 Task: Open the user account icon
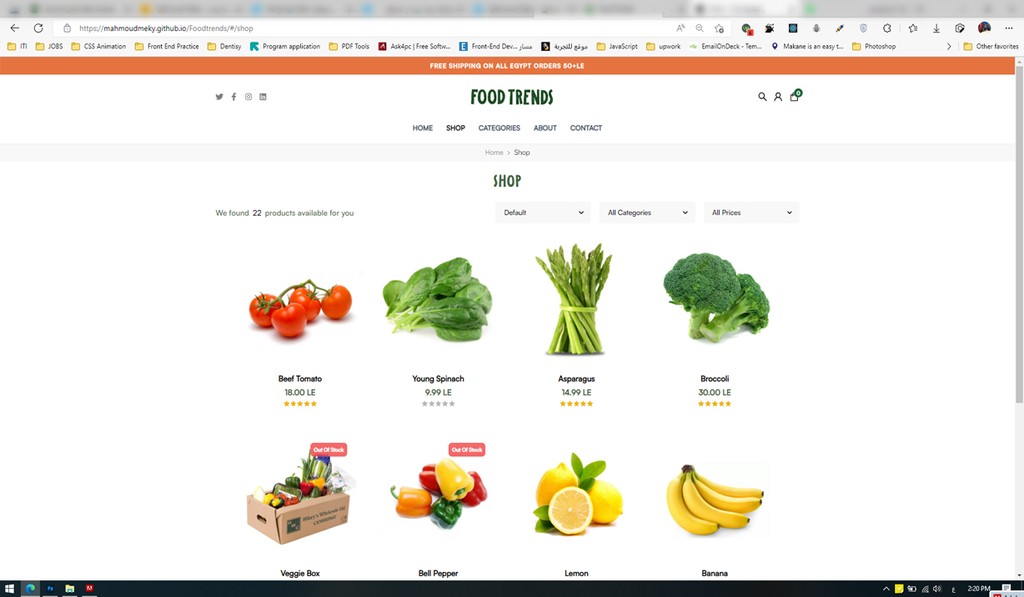(778, 97)
